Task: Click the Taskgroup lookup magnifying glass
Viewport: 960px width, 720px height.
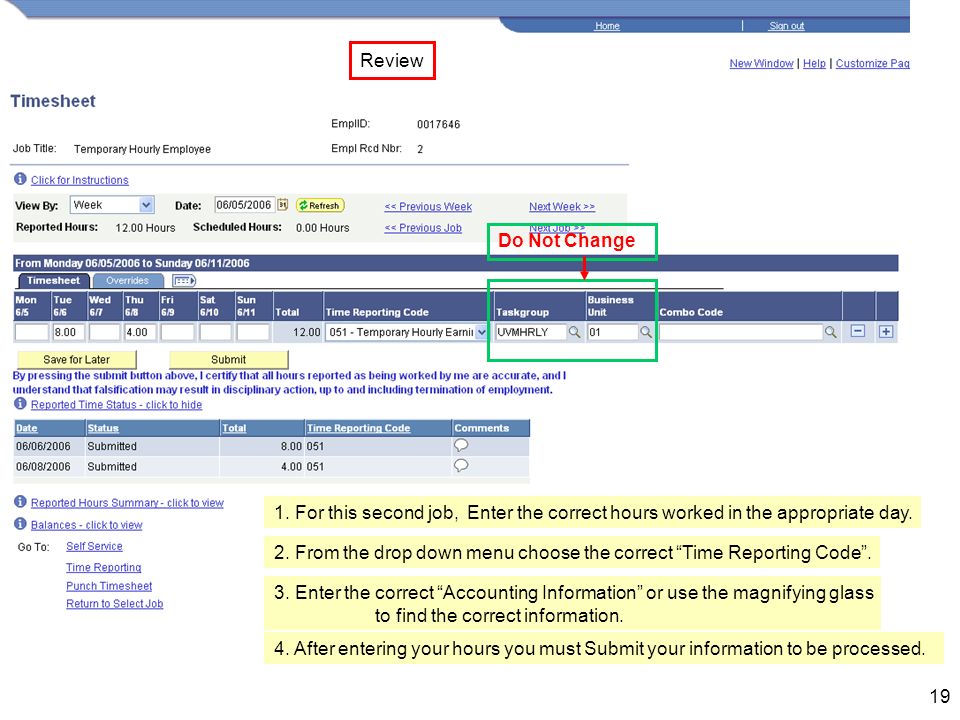Action: [574, 332]
